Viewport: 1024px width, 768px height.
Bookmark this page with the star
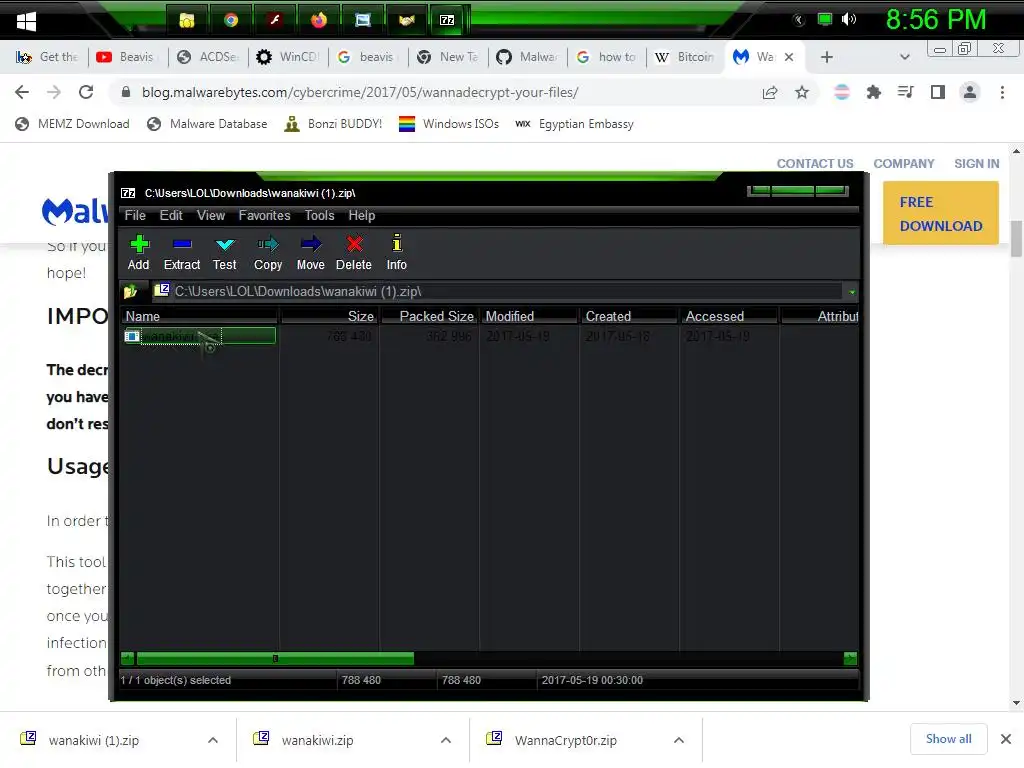click(802, 93)
